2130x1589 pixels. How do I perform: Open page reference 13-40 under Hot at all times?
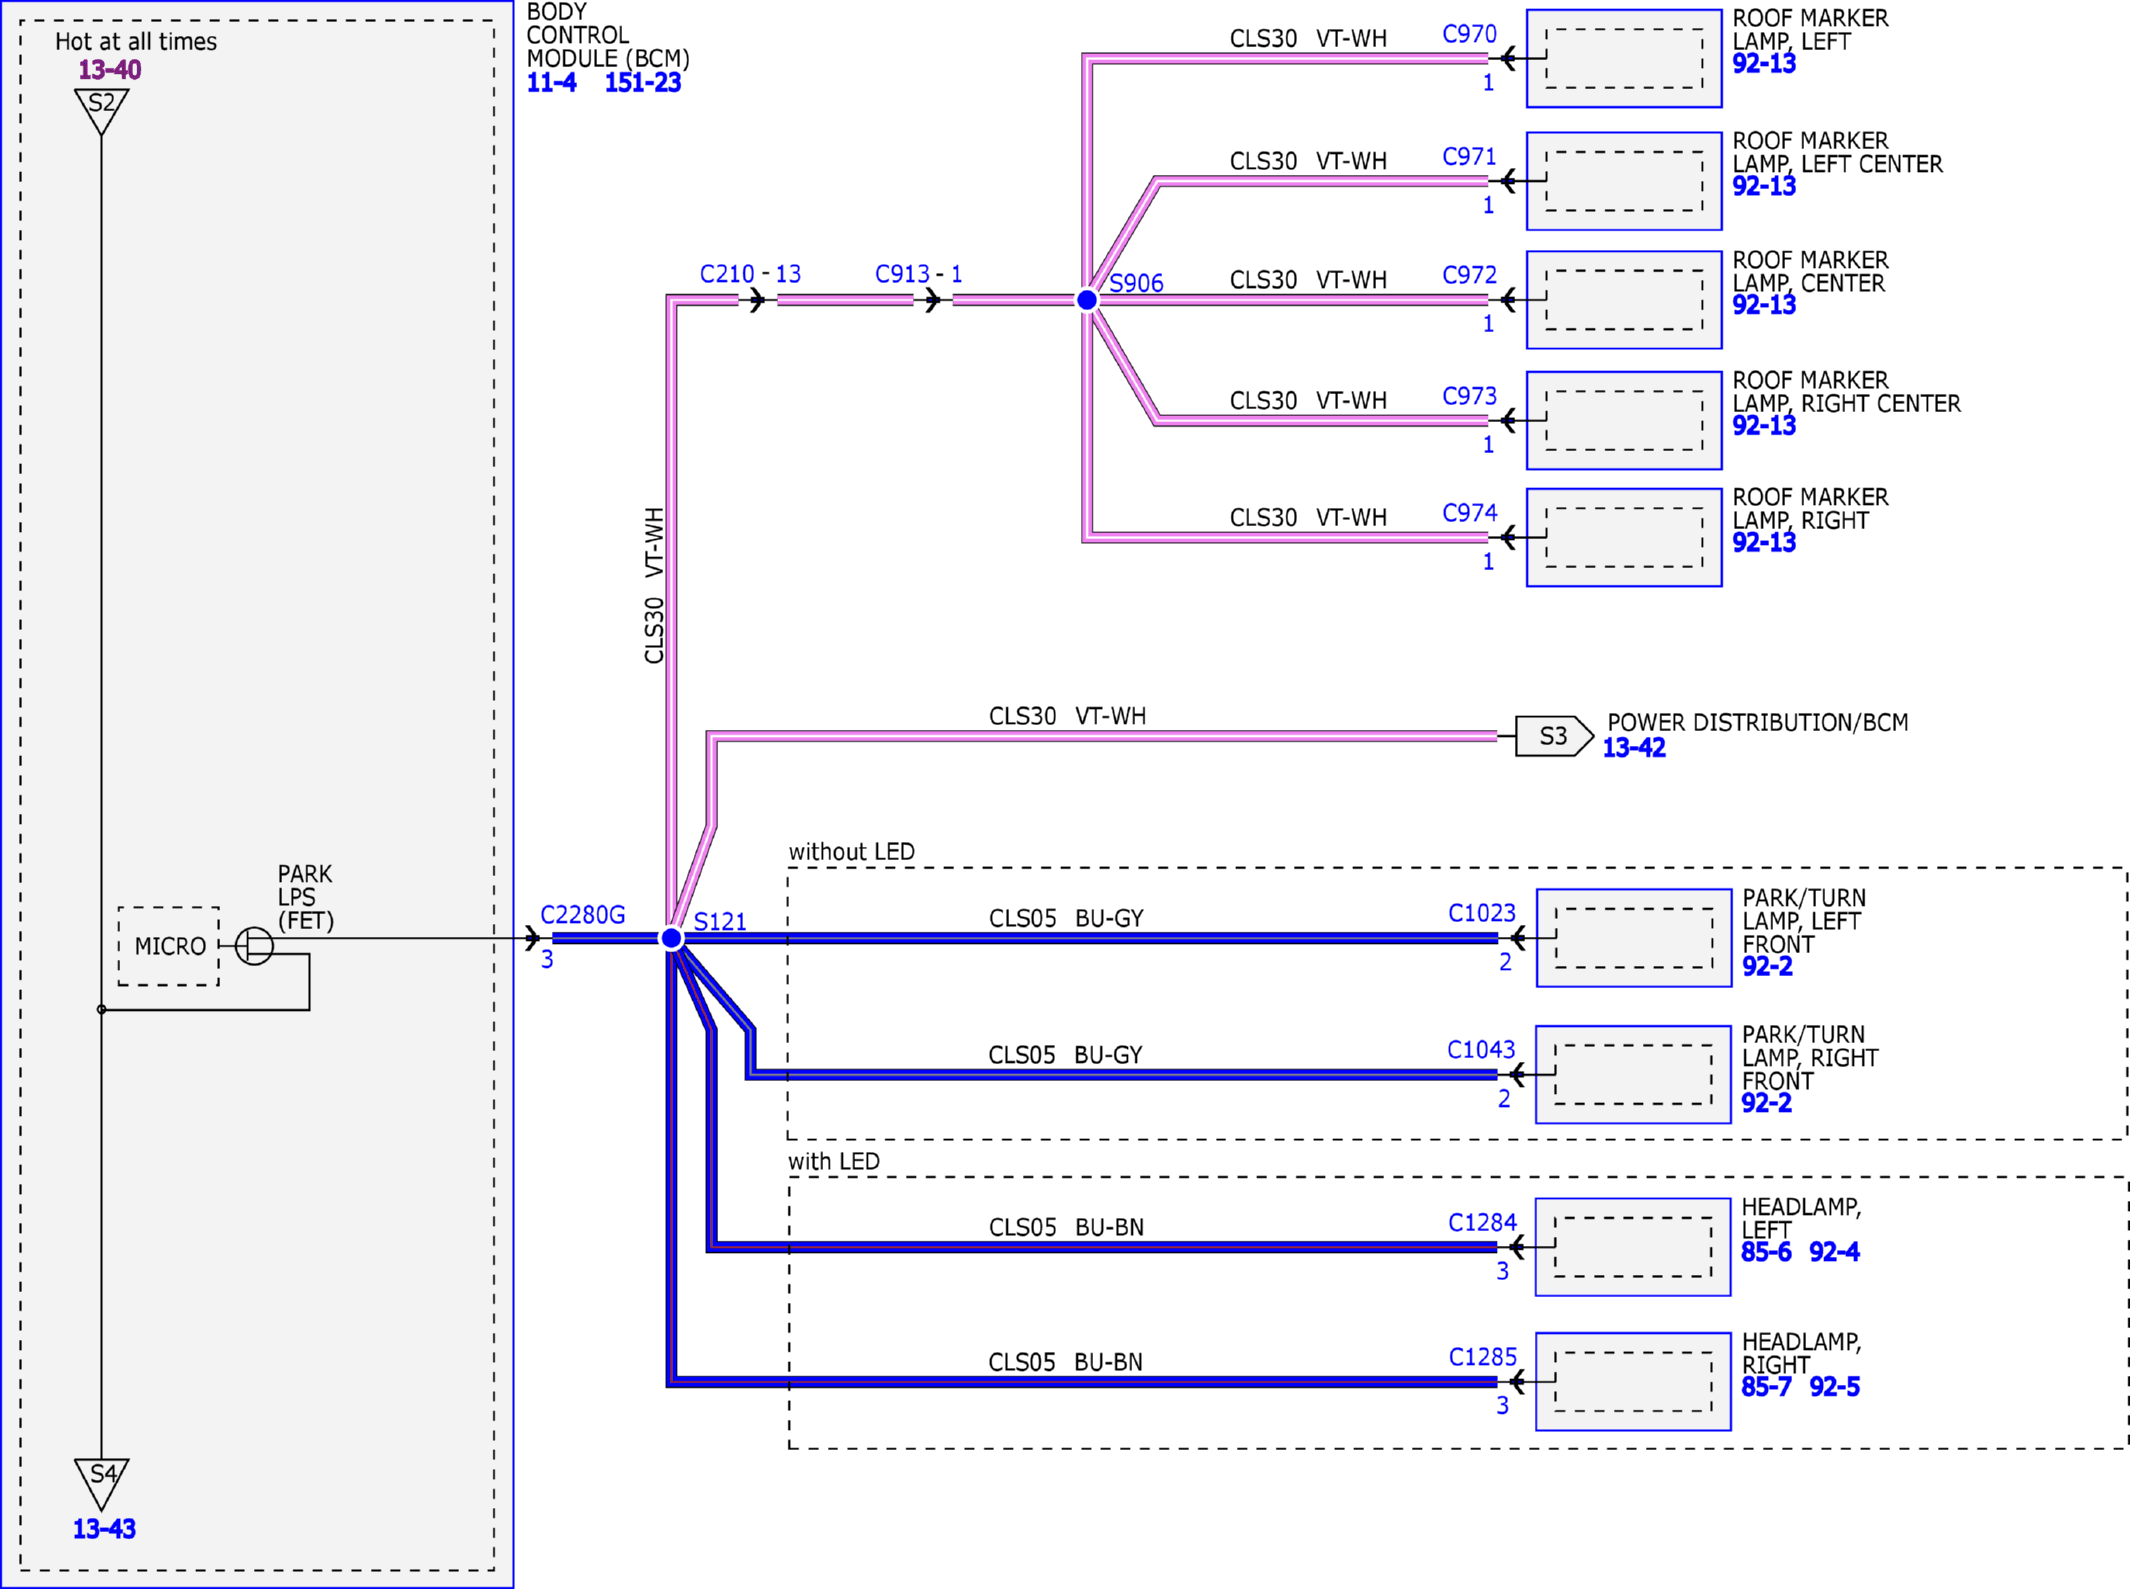click(109, 70)
